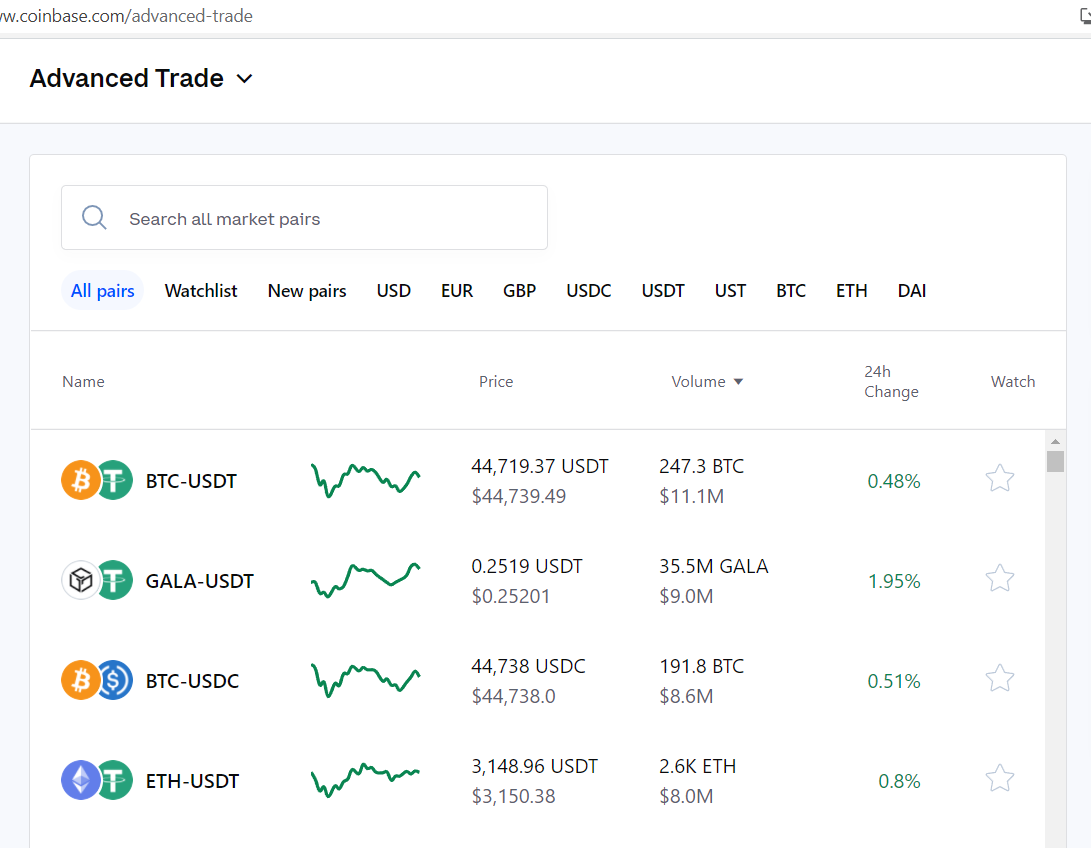Click the Tether icon in BTC-USDT row
The image size is (1091, 848).
114,480
